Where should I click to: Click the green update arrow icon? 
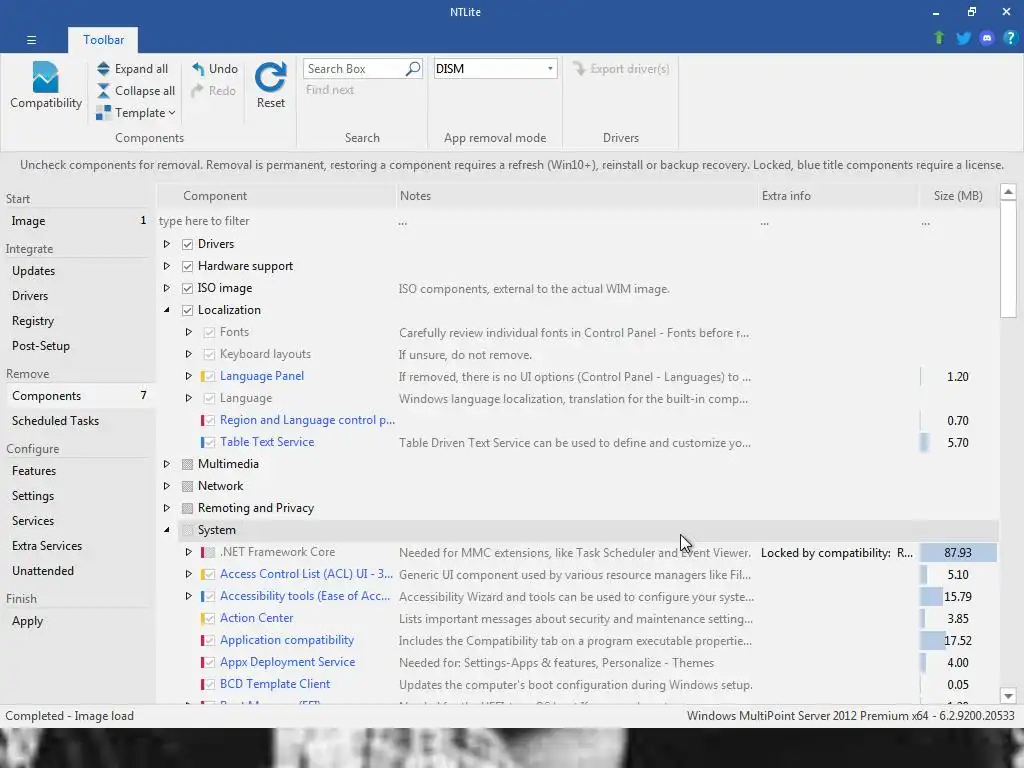click(939, 38)
